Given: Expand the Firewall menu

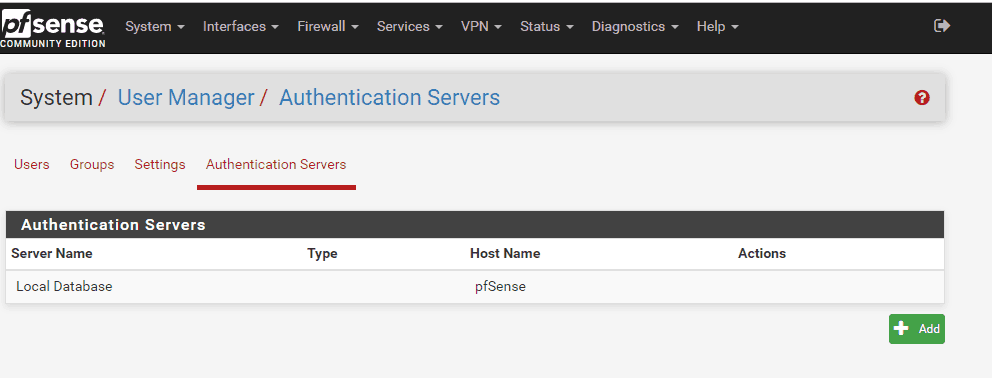Looking at the screenshot, I should [328, 27].
